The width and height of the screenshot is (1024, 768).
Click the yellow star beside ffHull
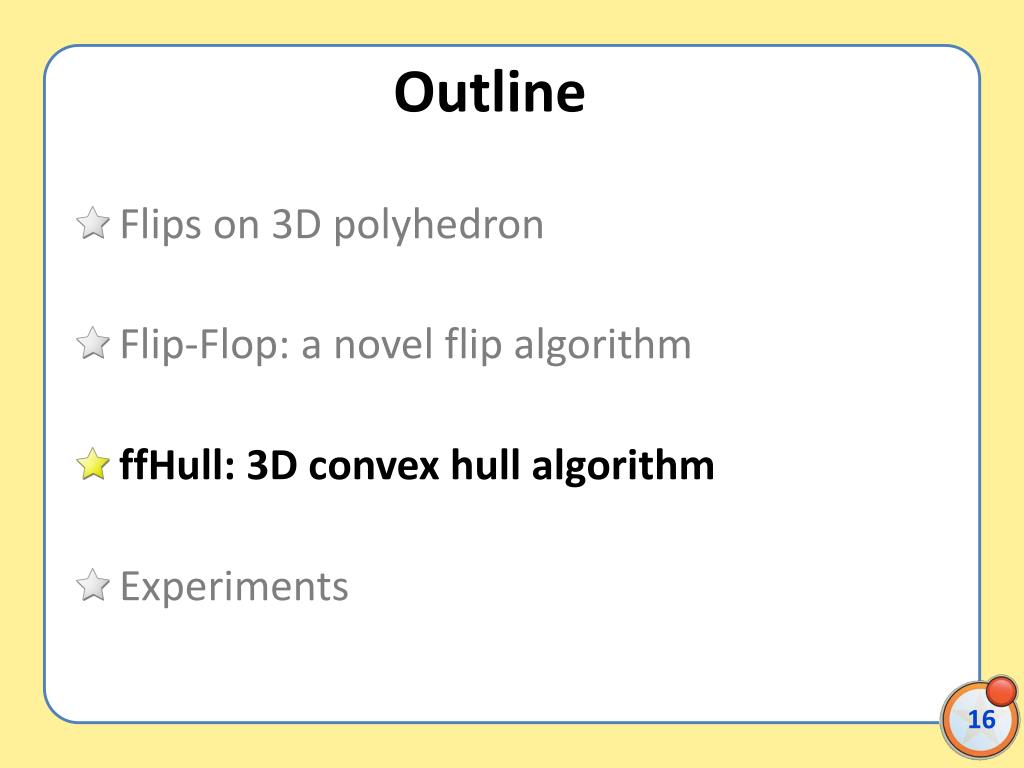(x=93, y=464)
